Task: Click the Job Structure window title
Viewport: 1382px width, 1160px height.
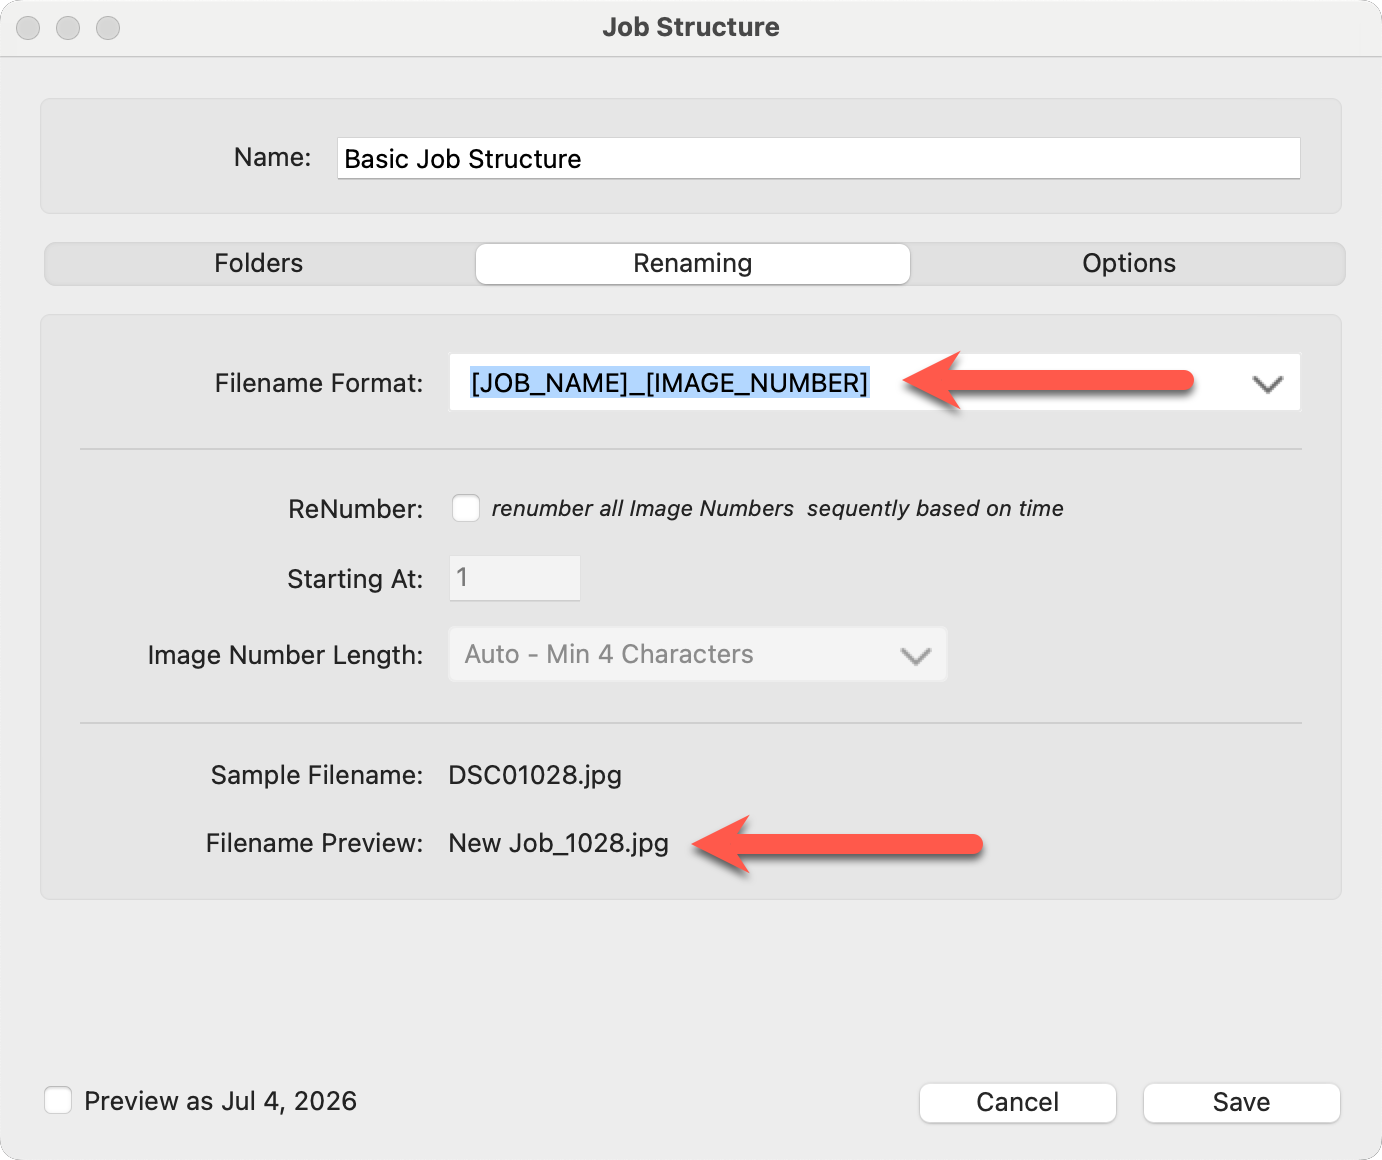Action: [691, 27]
